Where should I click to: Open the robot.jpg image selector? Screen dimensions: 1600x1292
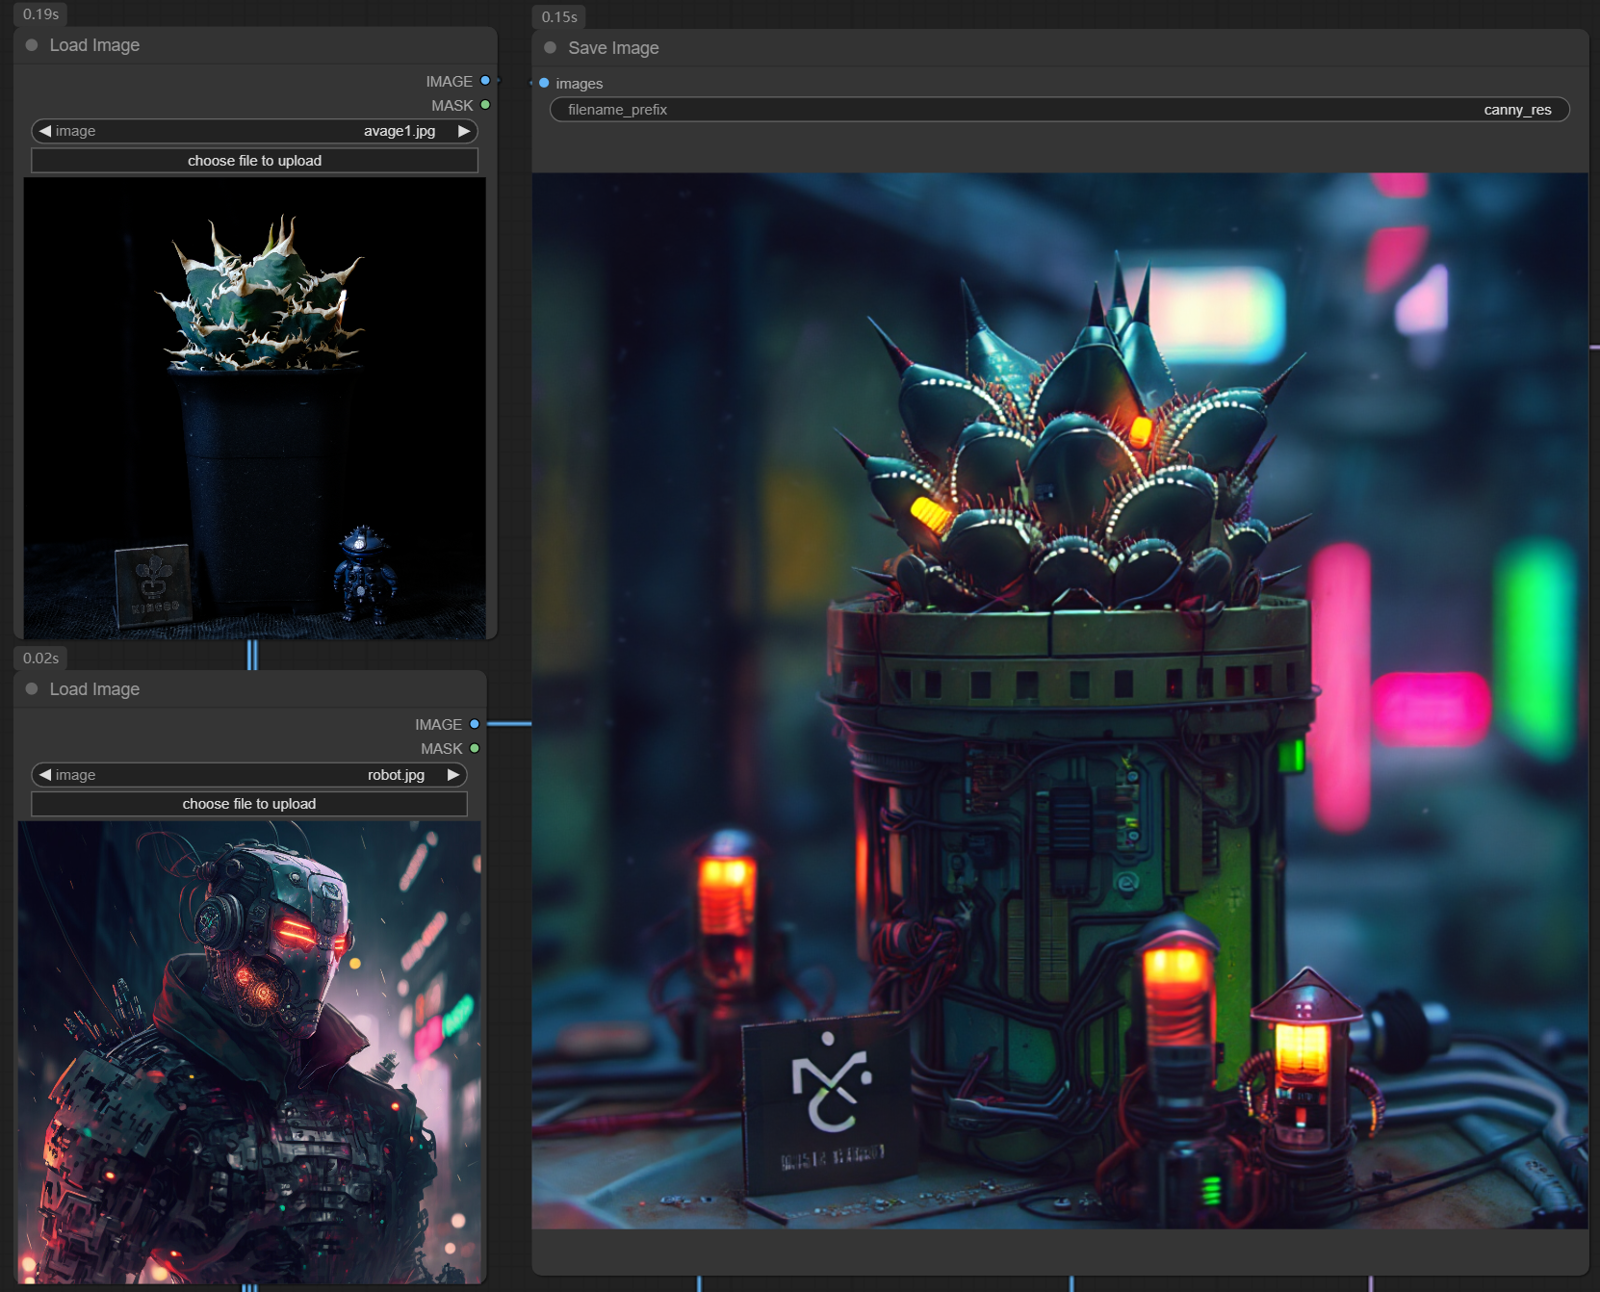(249, 775)
